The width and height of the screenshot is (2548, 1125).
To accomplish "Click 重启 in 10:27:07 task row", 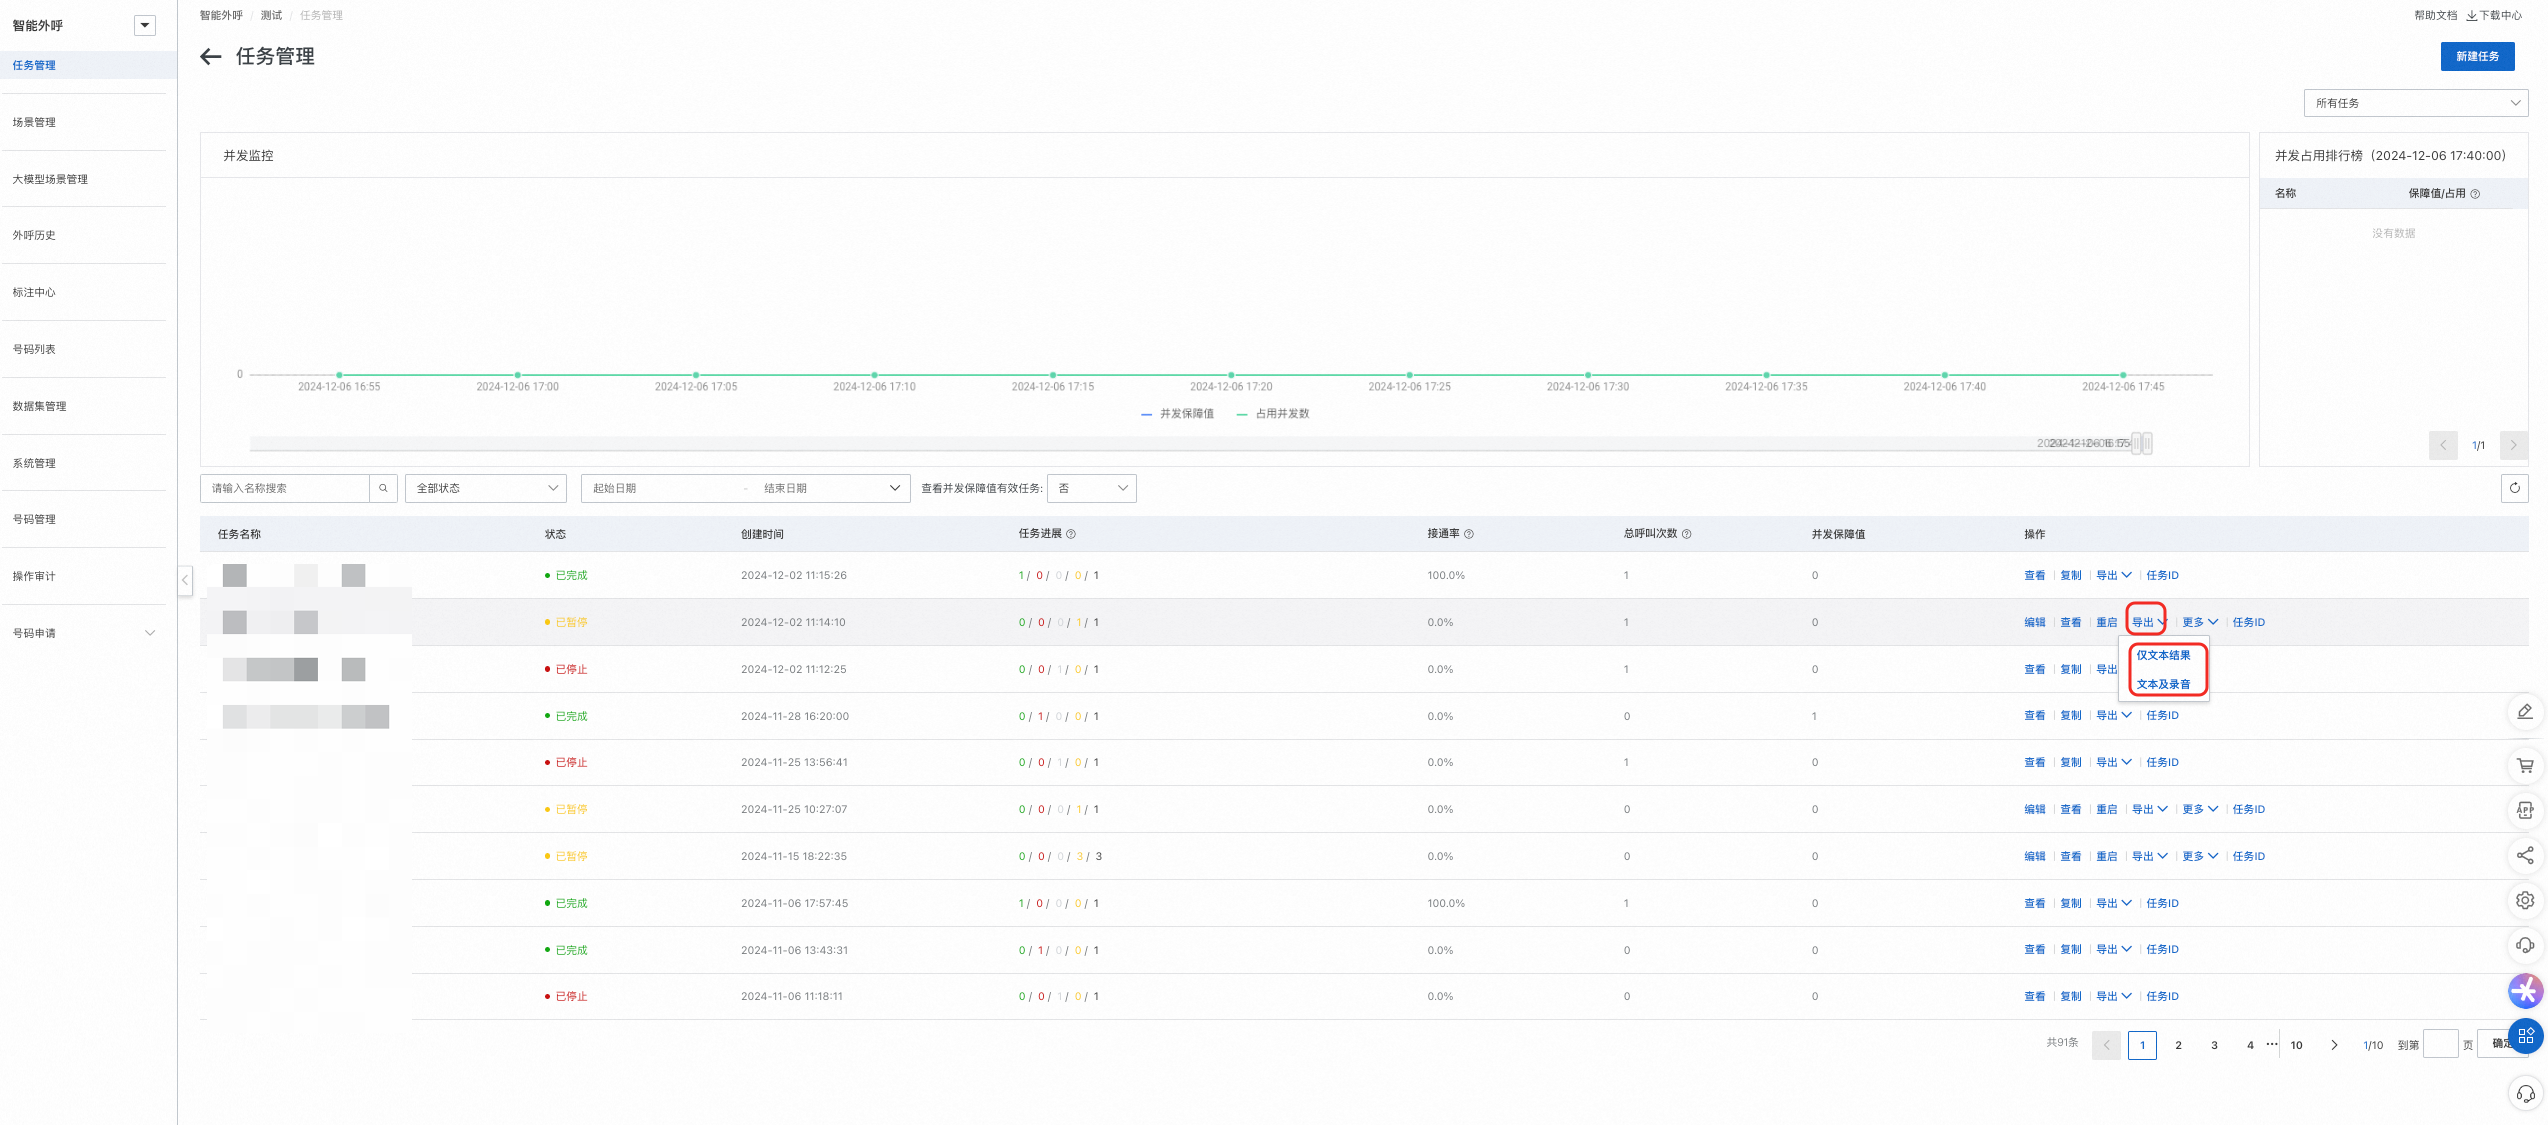I will pyautogui.click(x=2106, y=809).
